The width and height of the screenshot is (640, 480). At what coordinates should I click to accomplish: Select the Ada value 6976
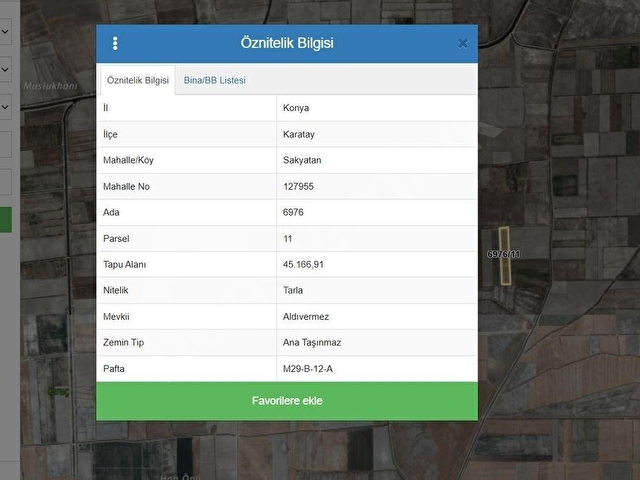[293, 212]
